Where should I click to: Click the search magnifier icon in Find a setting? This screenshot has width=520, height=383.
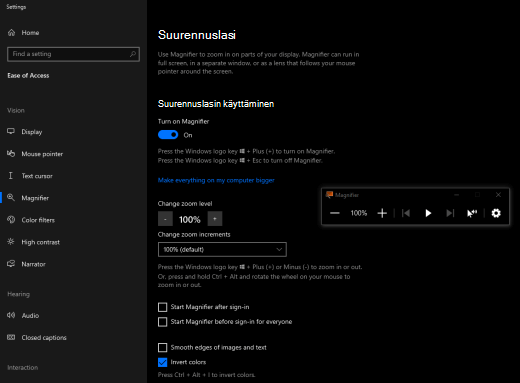coord(133,54)
